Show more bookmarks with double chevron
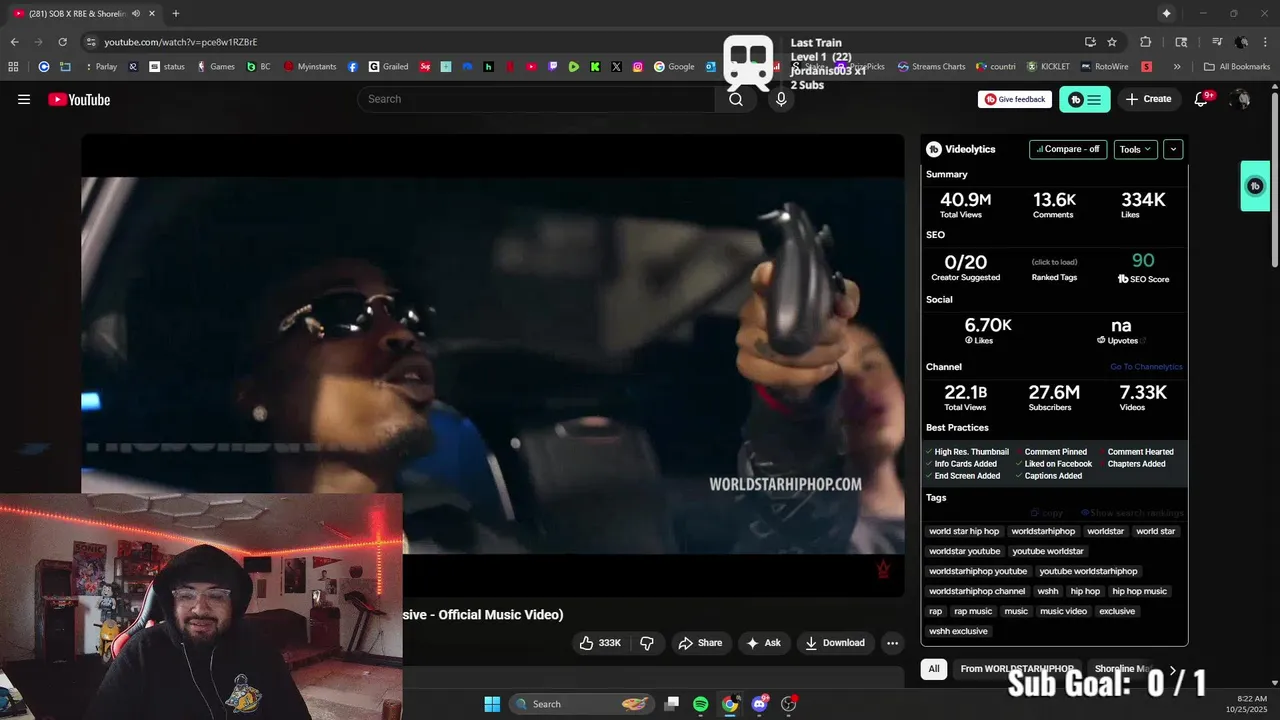Viewport: 1280px width, 720px height. click(x=1177, y=67)
